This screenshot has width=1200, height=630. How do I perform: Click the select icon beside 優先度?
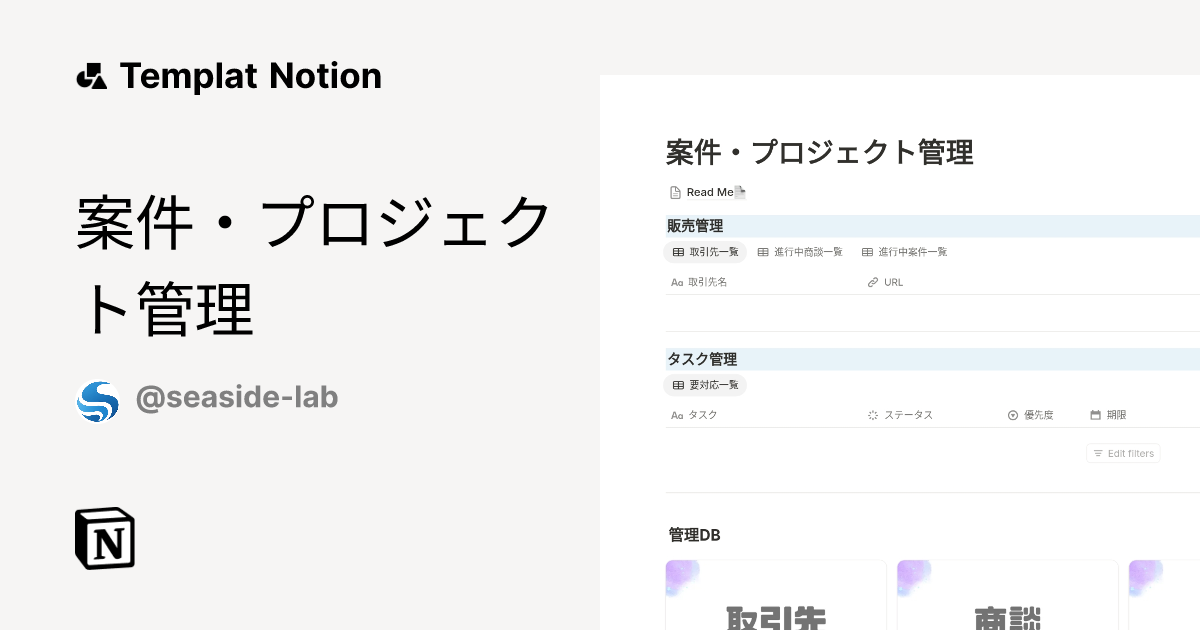point(1011,414)
